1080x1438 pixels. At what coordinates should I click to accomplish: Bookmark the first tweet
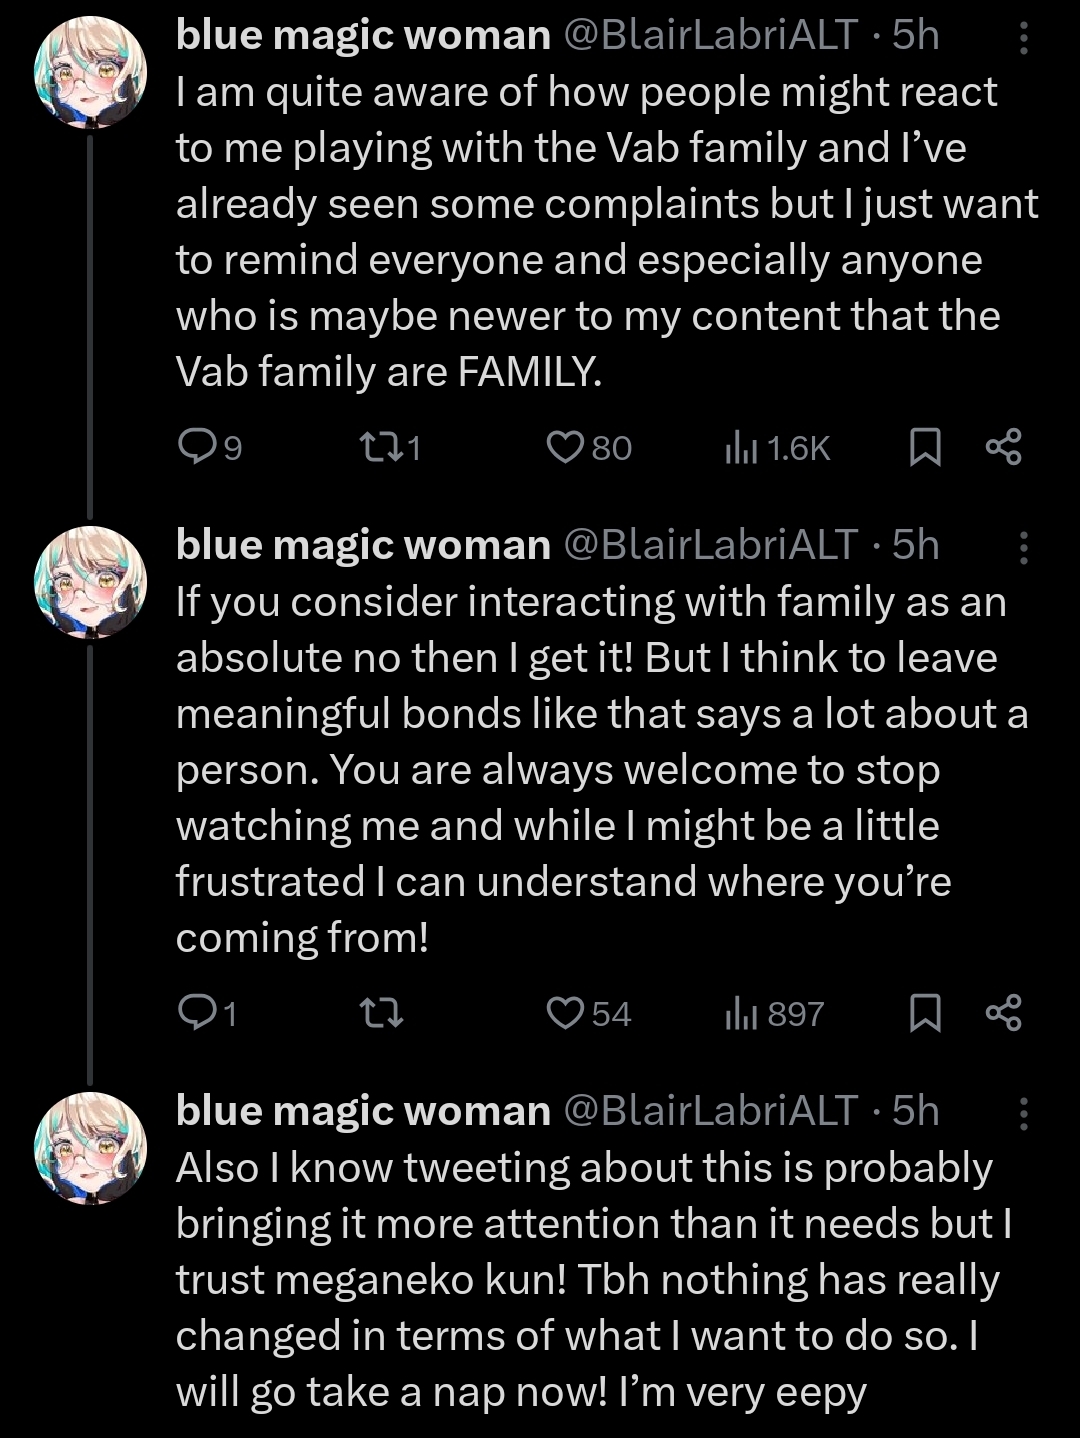[925, 447]
